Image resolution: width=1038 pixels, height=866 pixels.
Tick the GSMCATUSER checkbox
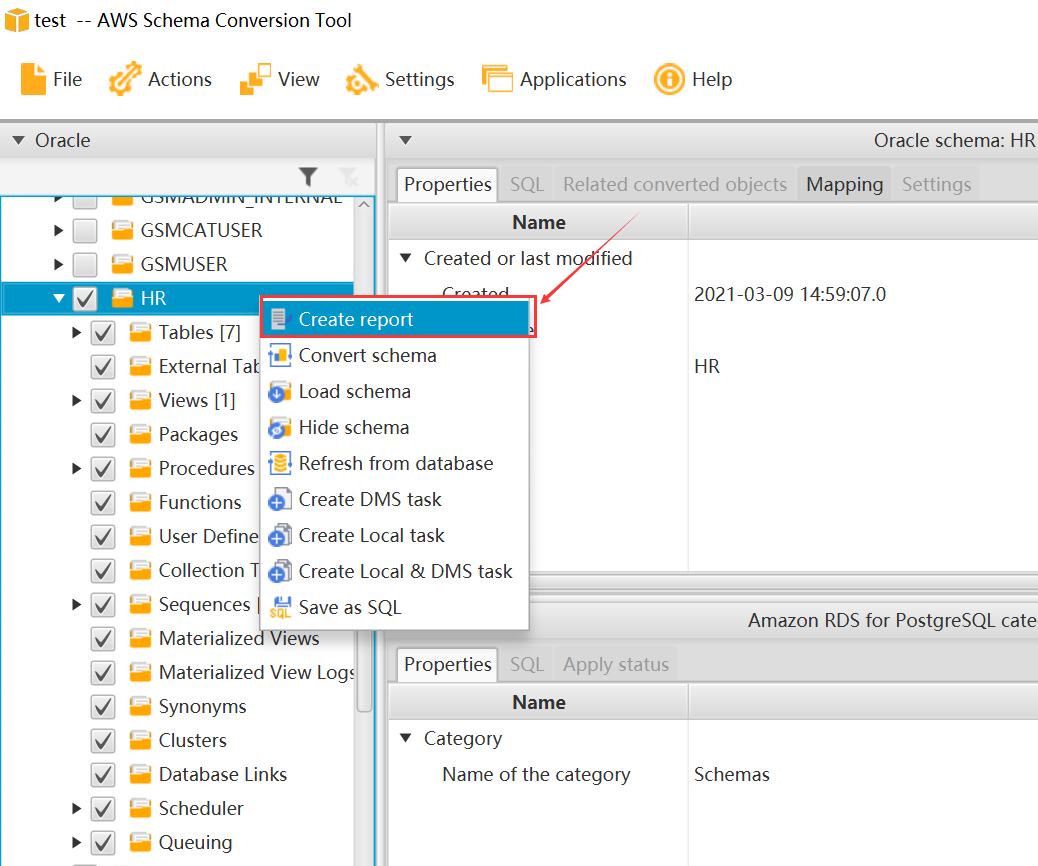click(85, 230)
